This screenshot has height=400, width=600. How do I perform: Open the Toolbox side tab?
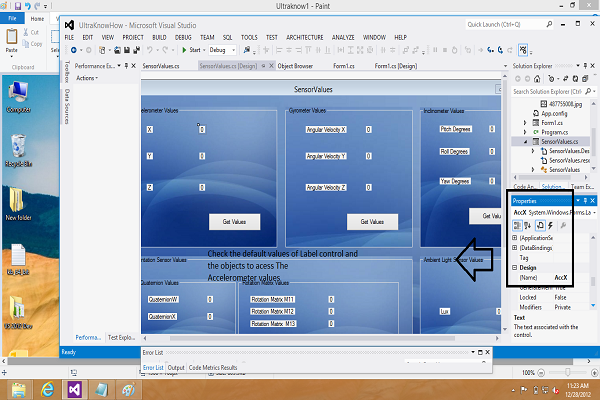point(67,72)
